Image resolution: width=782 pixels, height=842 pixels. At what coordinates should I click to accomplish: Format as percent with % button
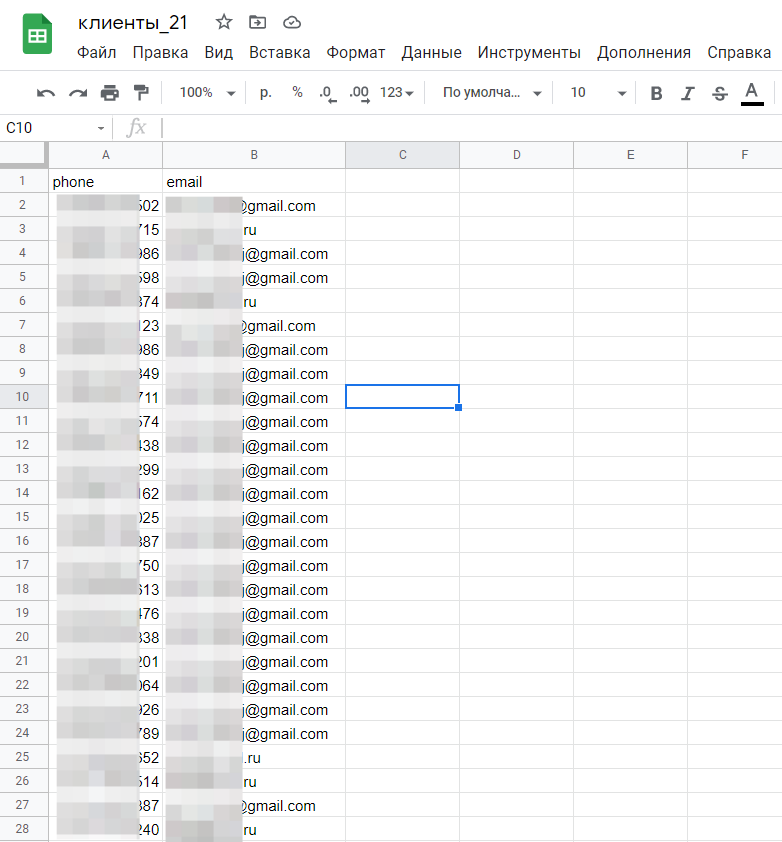coord(297,92)
